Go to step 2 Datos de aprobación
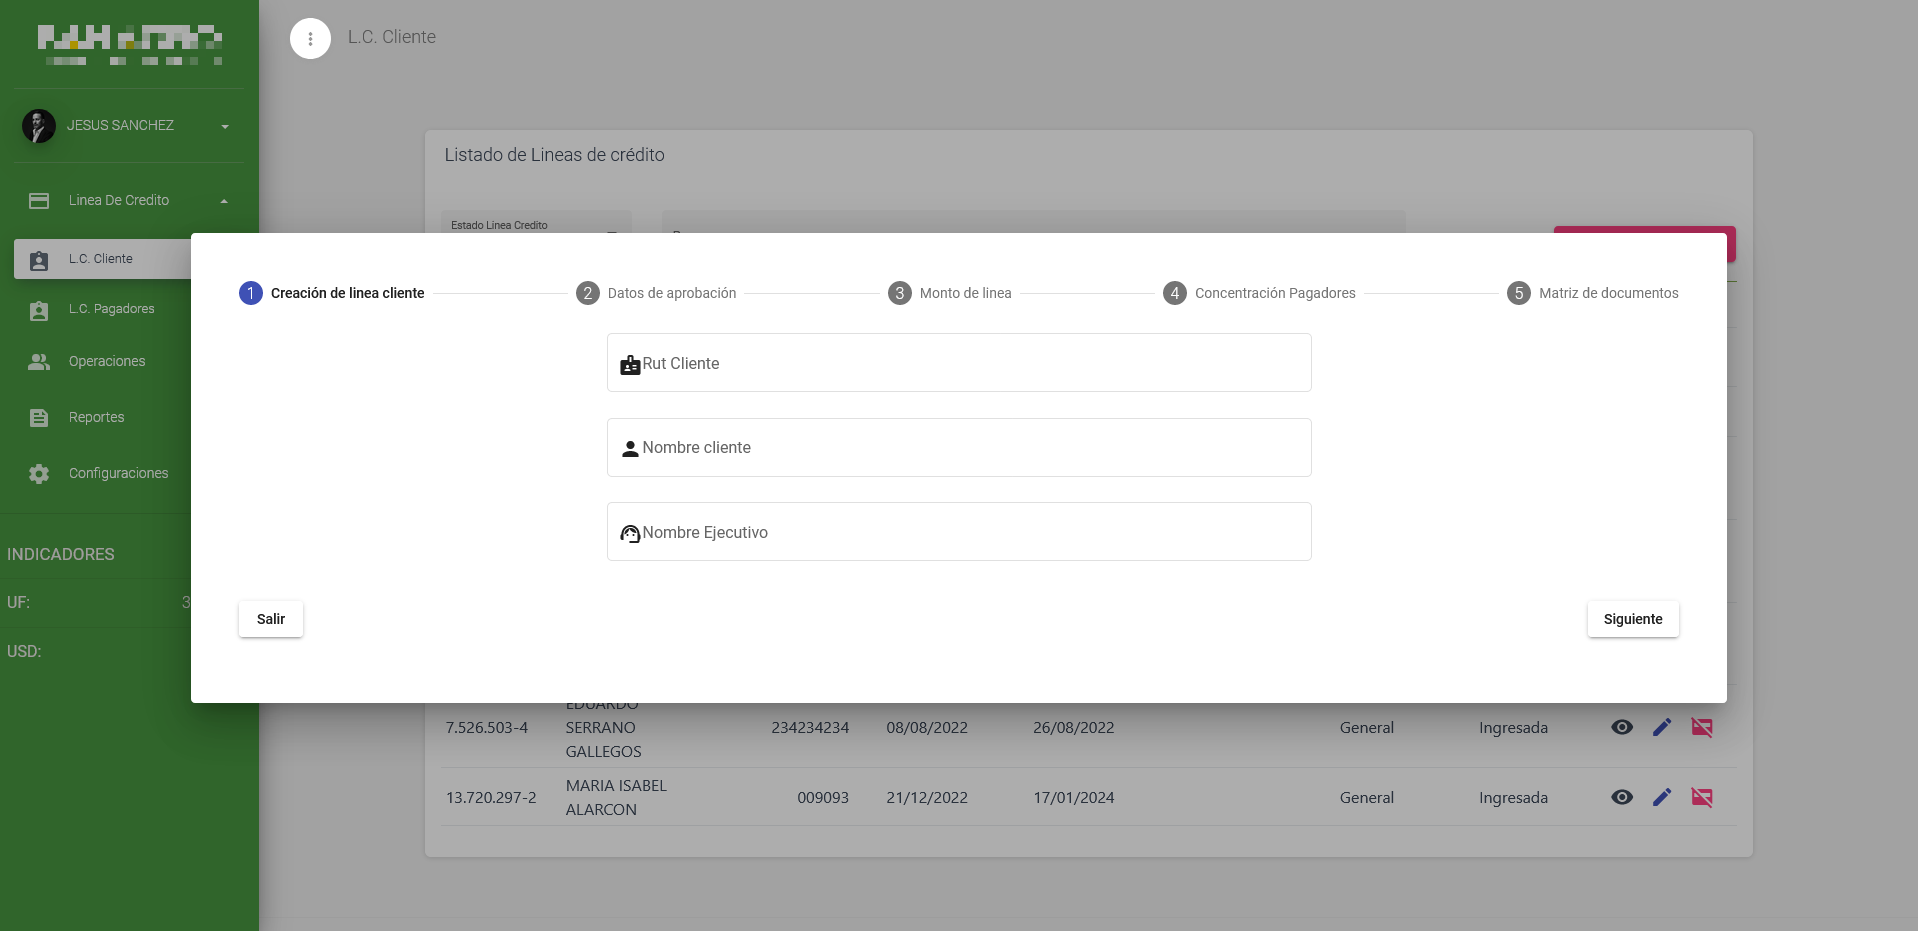This screenshot has width=1918, height=931. [x=656, y=293]
